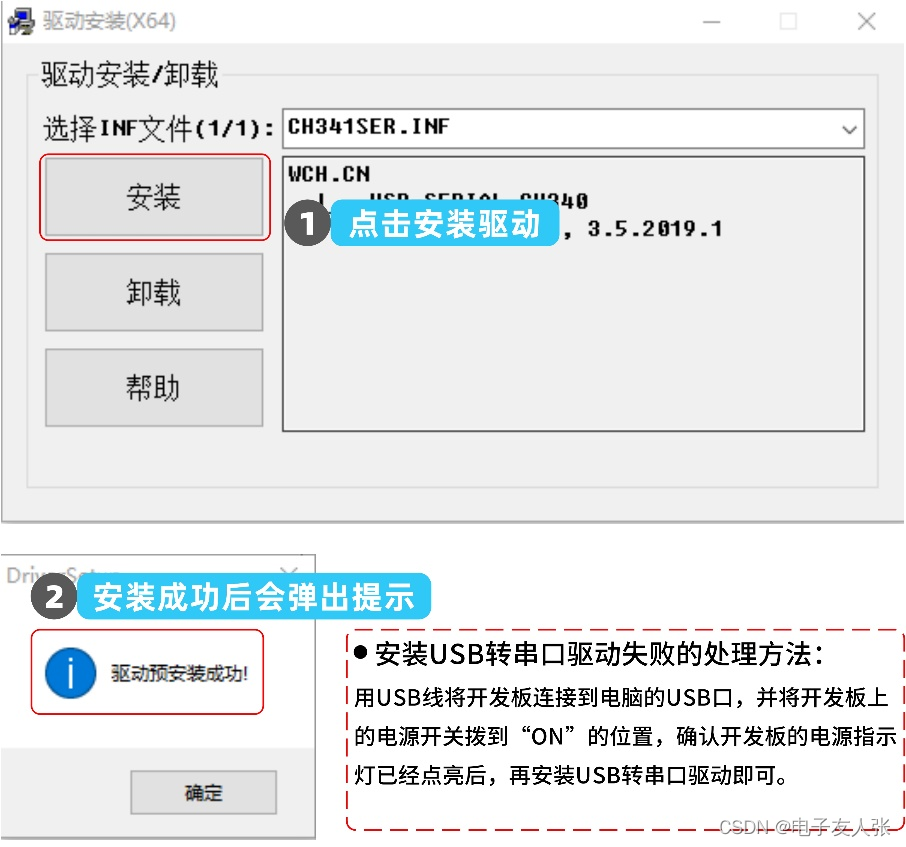
Task: Click the 安装 install button
Action: tap(154, 197)
